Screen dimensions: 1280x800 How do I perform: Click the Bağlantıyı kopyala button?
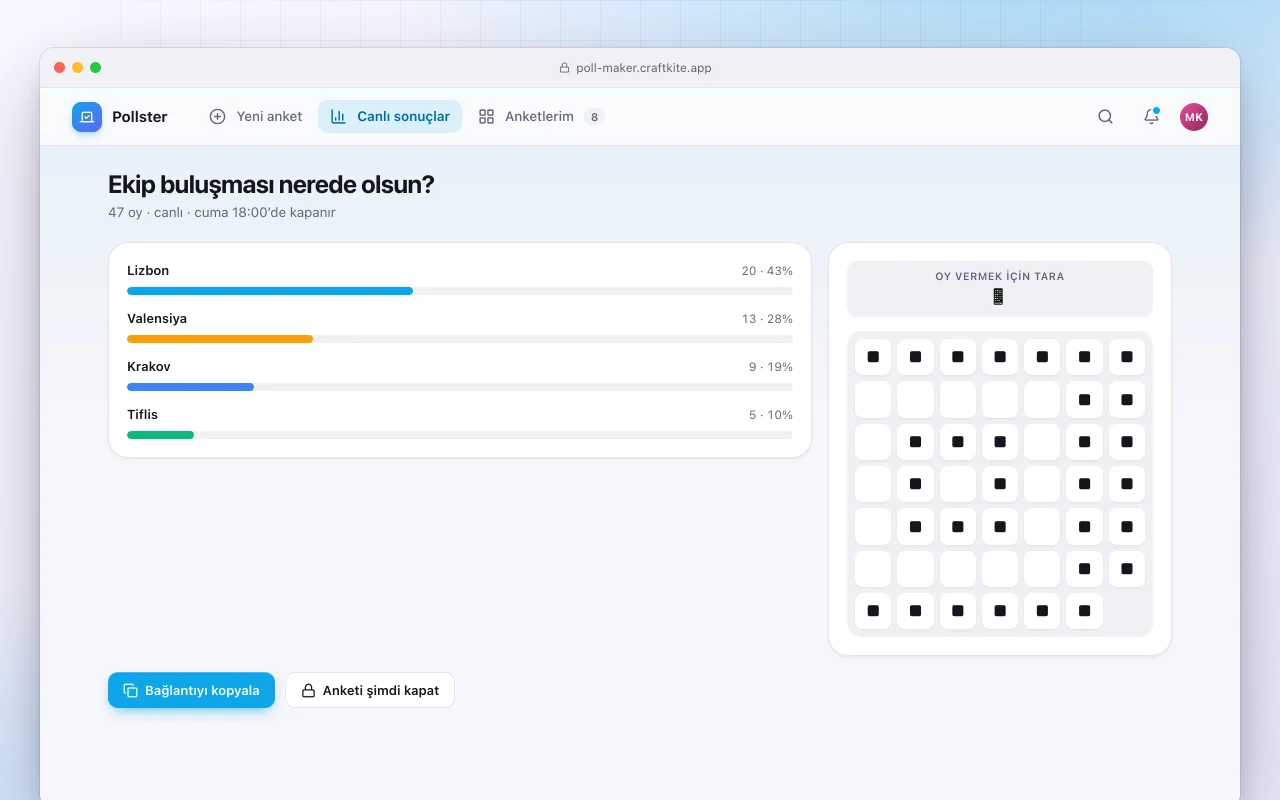[x=191, y=690]
